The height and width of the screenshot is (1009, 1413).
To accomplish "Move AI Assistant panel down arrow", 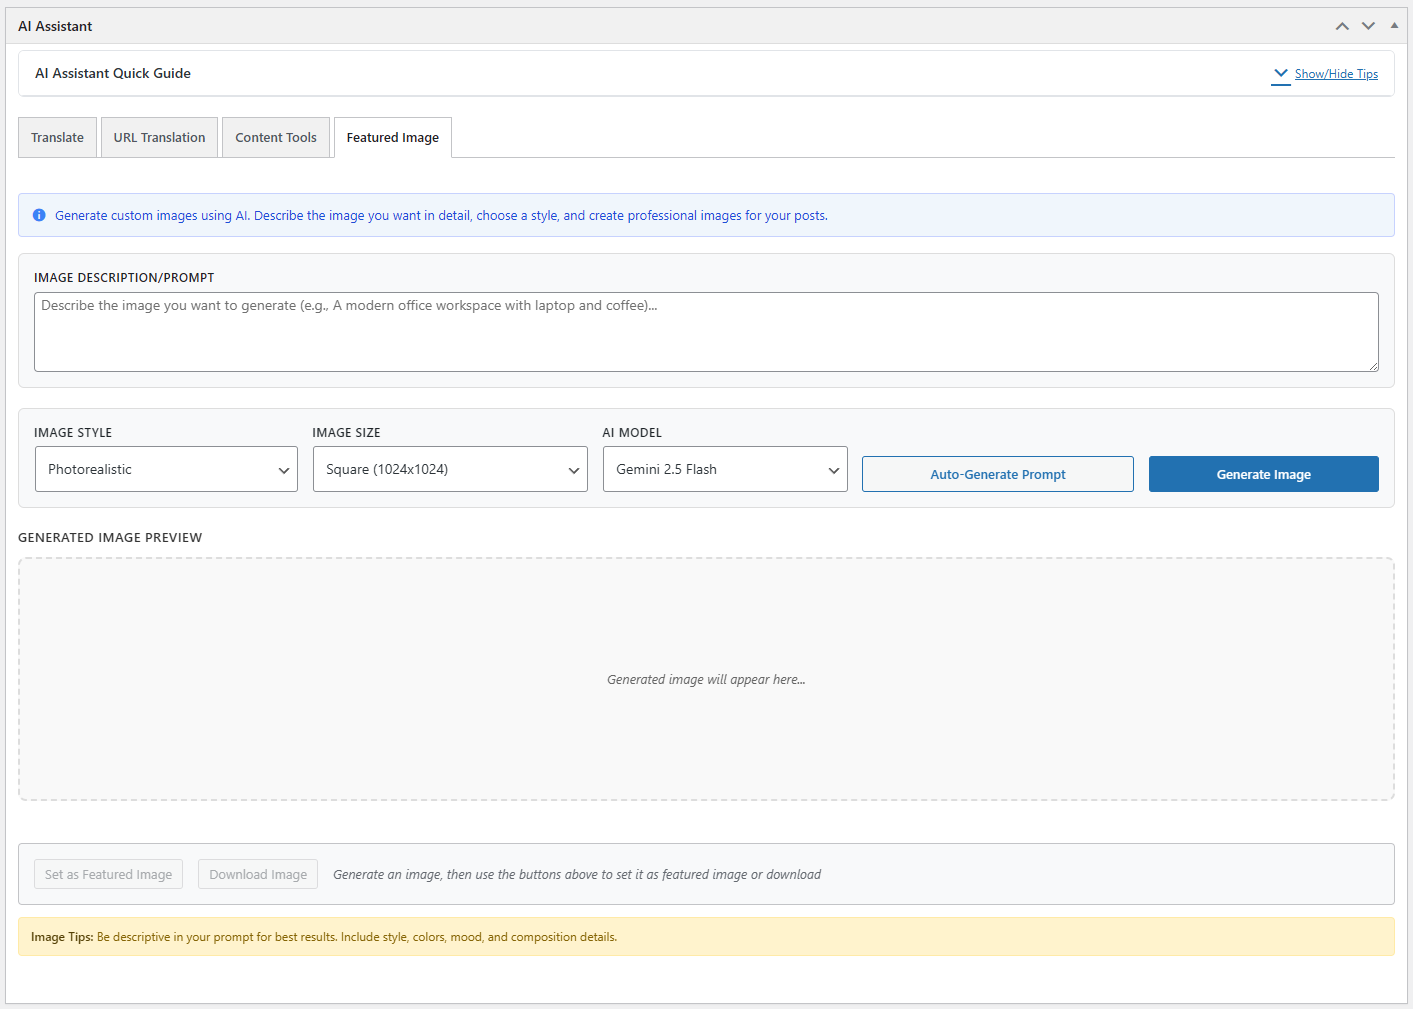I will click(1368, 26).
